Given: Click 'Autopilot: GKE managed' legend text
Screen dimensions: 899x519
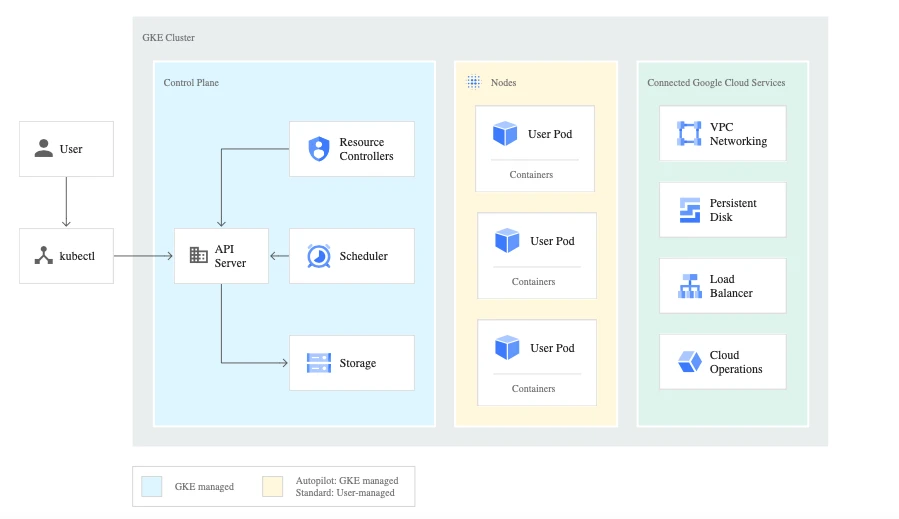Looking at the screenshot, I should point(347,481).
